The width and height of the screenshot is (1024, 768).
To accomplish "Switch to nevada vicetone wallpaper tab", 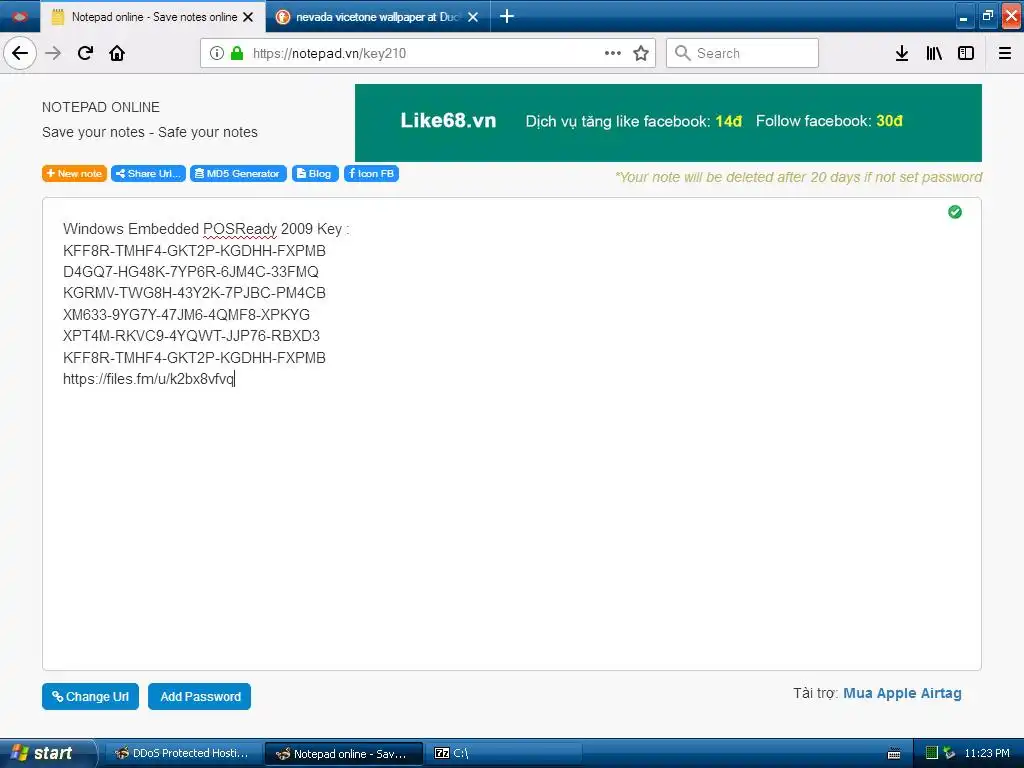I will click(x=378, y=17).
